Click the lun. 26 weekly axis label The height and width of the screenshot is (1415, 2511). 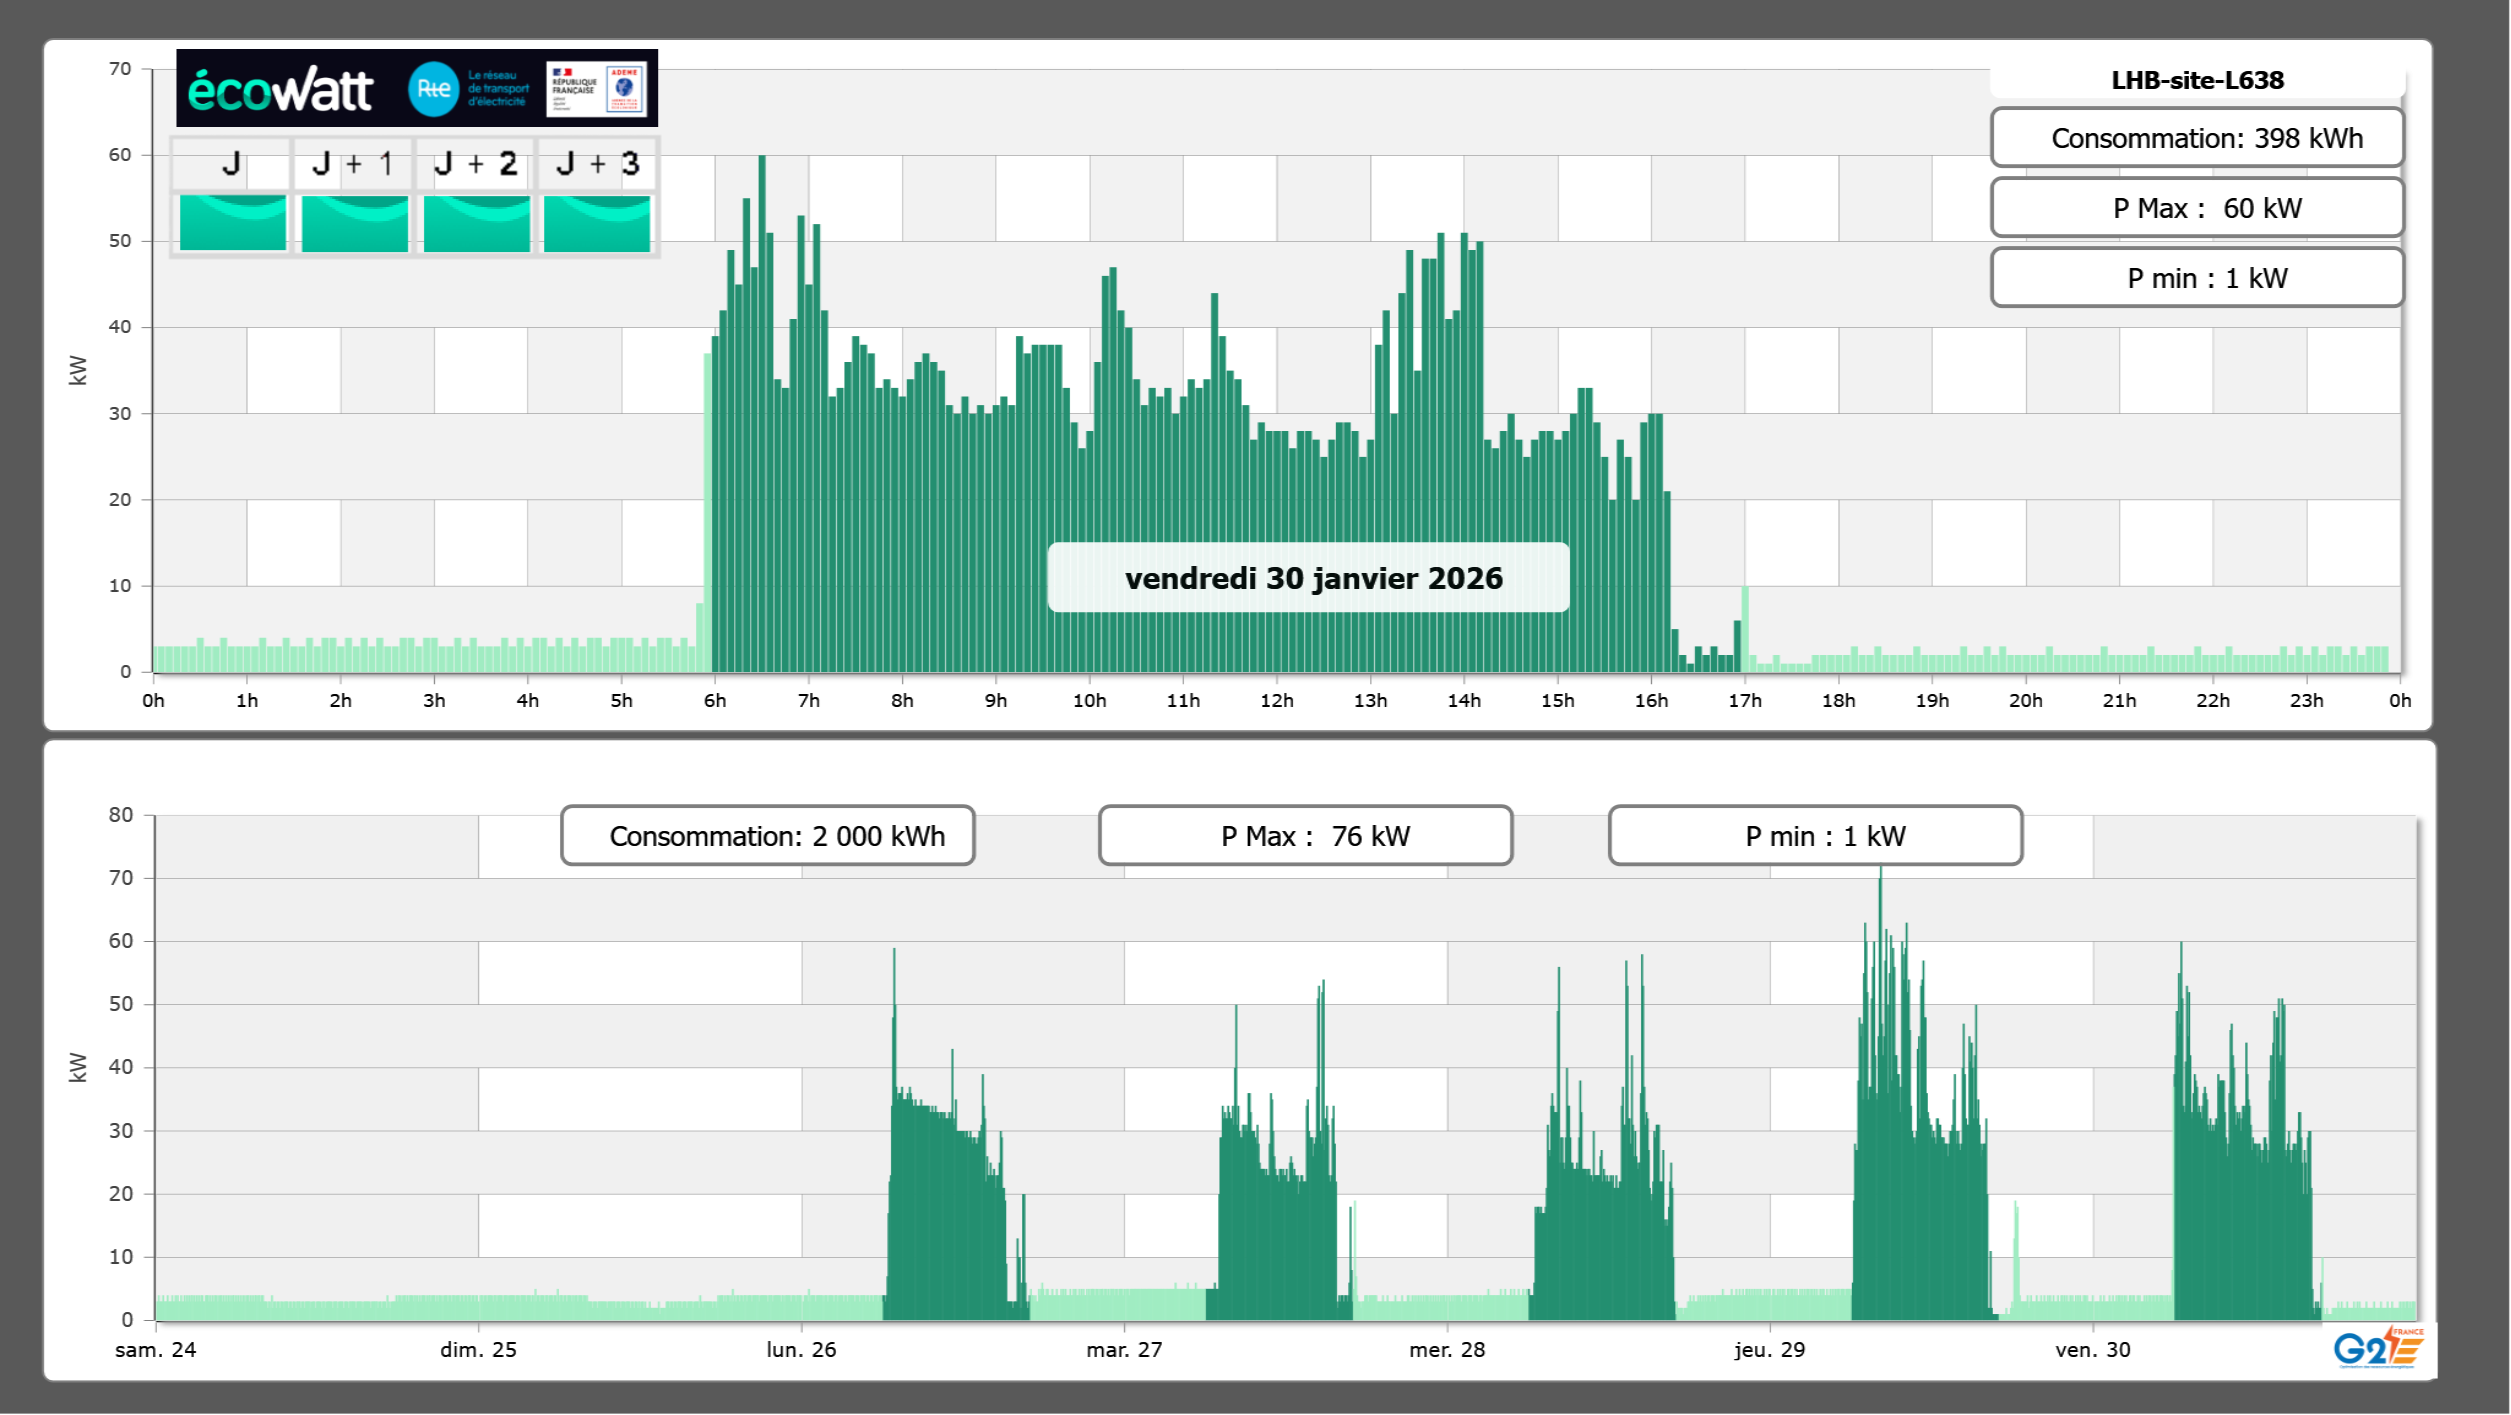[x=801, y=1350]
